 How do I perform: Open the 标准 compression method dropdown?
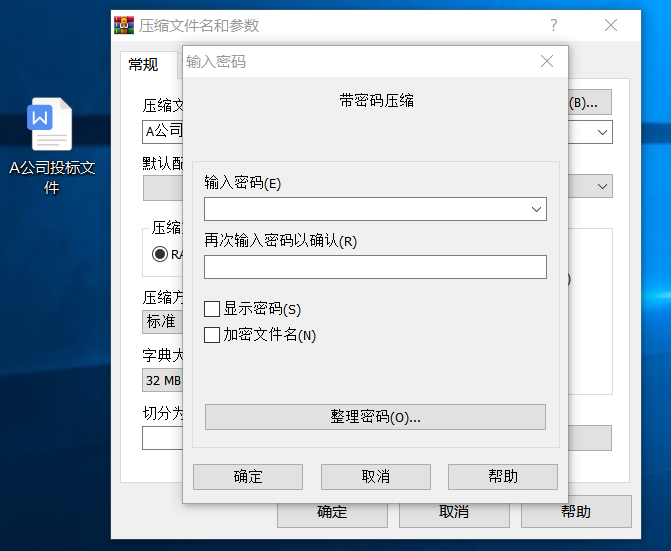pos(163,321)
